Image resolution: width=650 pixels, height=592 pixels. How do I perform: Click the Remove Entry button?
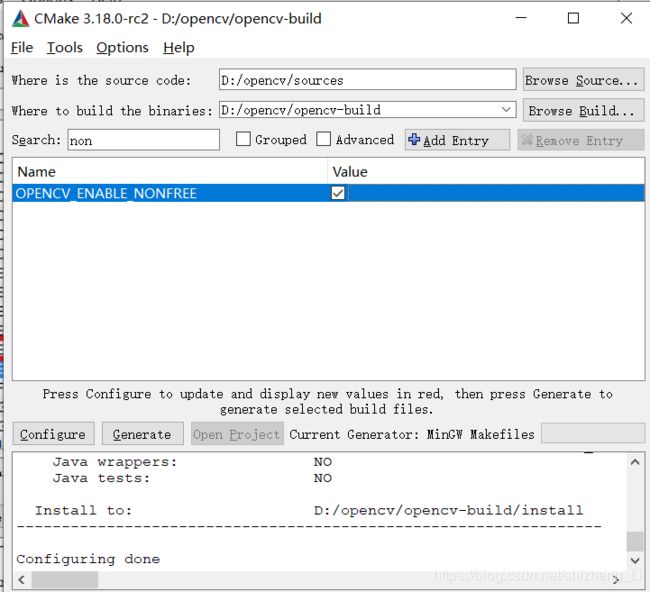[580, 140]
